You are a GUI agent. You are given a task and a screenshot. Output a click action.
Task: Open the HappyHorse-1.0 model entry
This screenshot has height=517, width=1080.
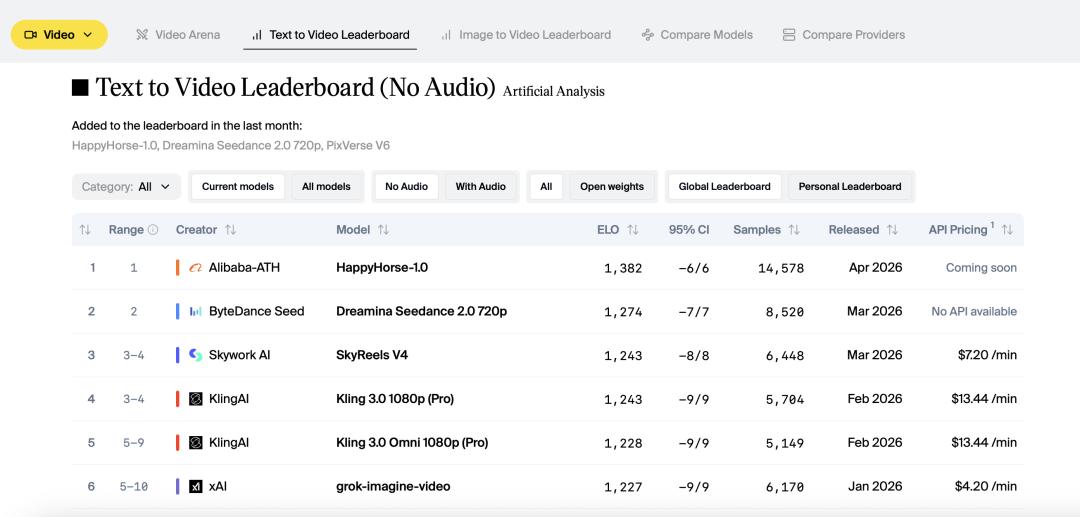click(382, 268)
